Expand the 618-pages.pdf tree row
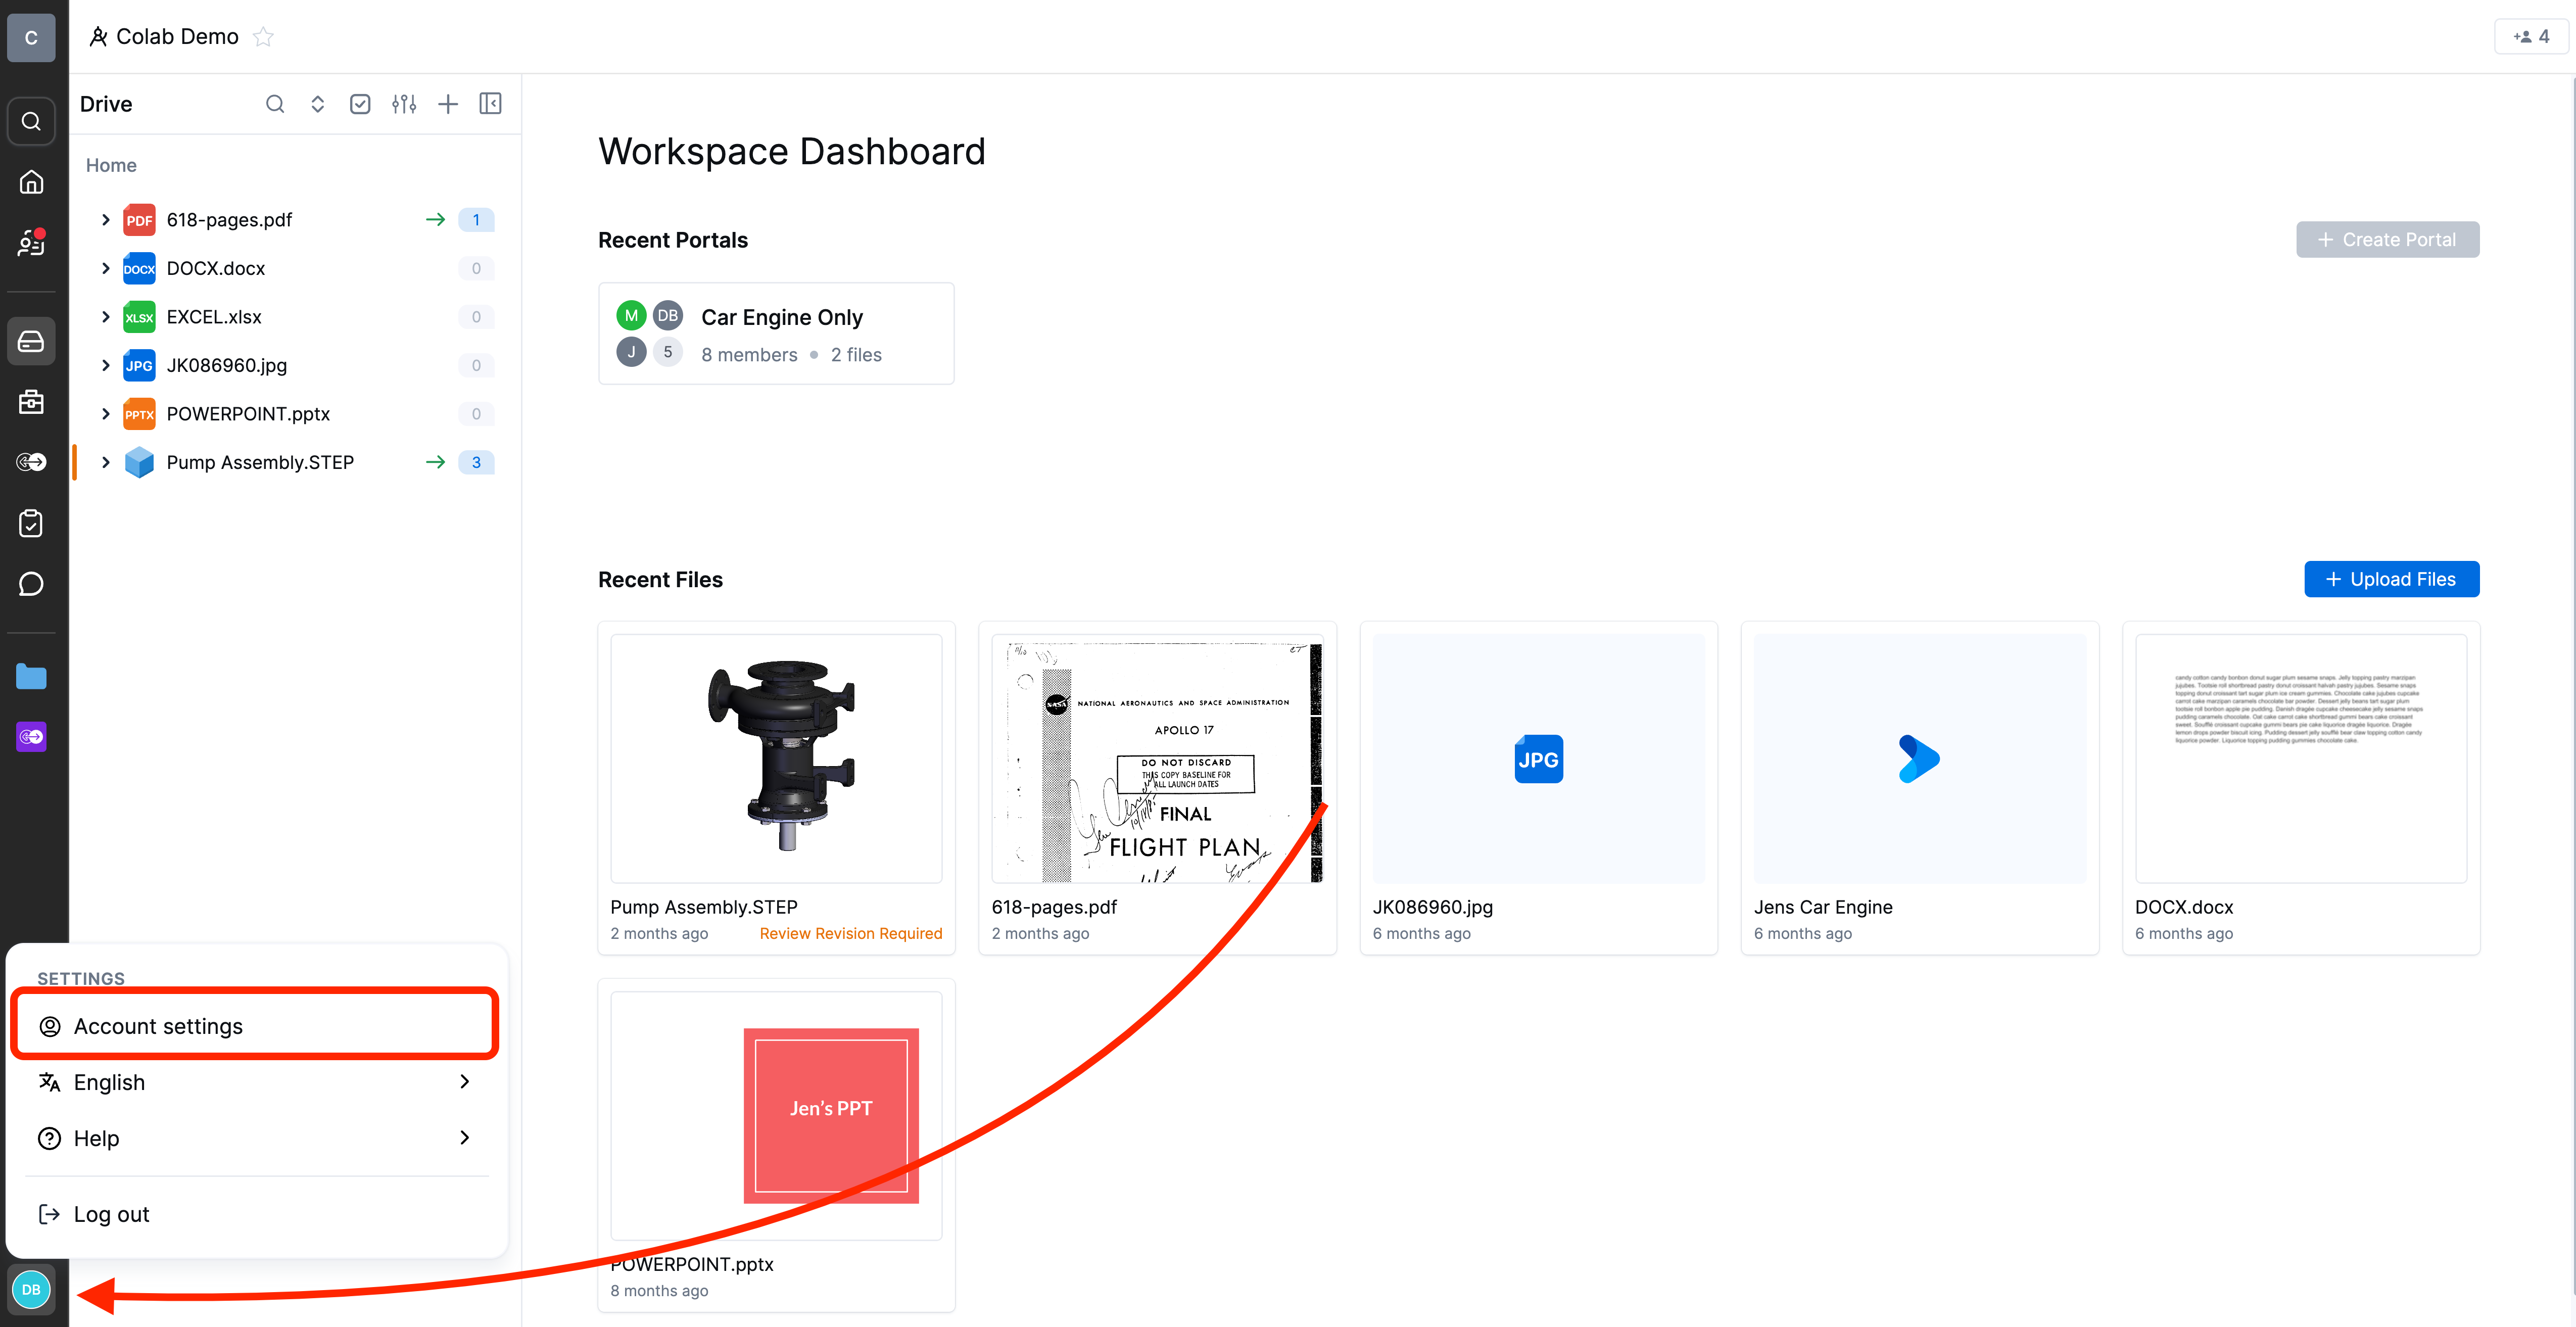The width and height of the screenshot is (2576, 1327). point(105,220)
